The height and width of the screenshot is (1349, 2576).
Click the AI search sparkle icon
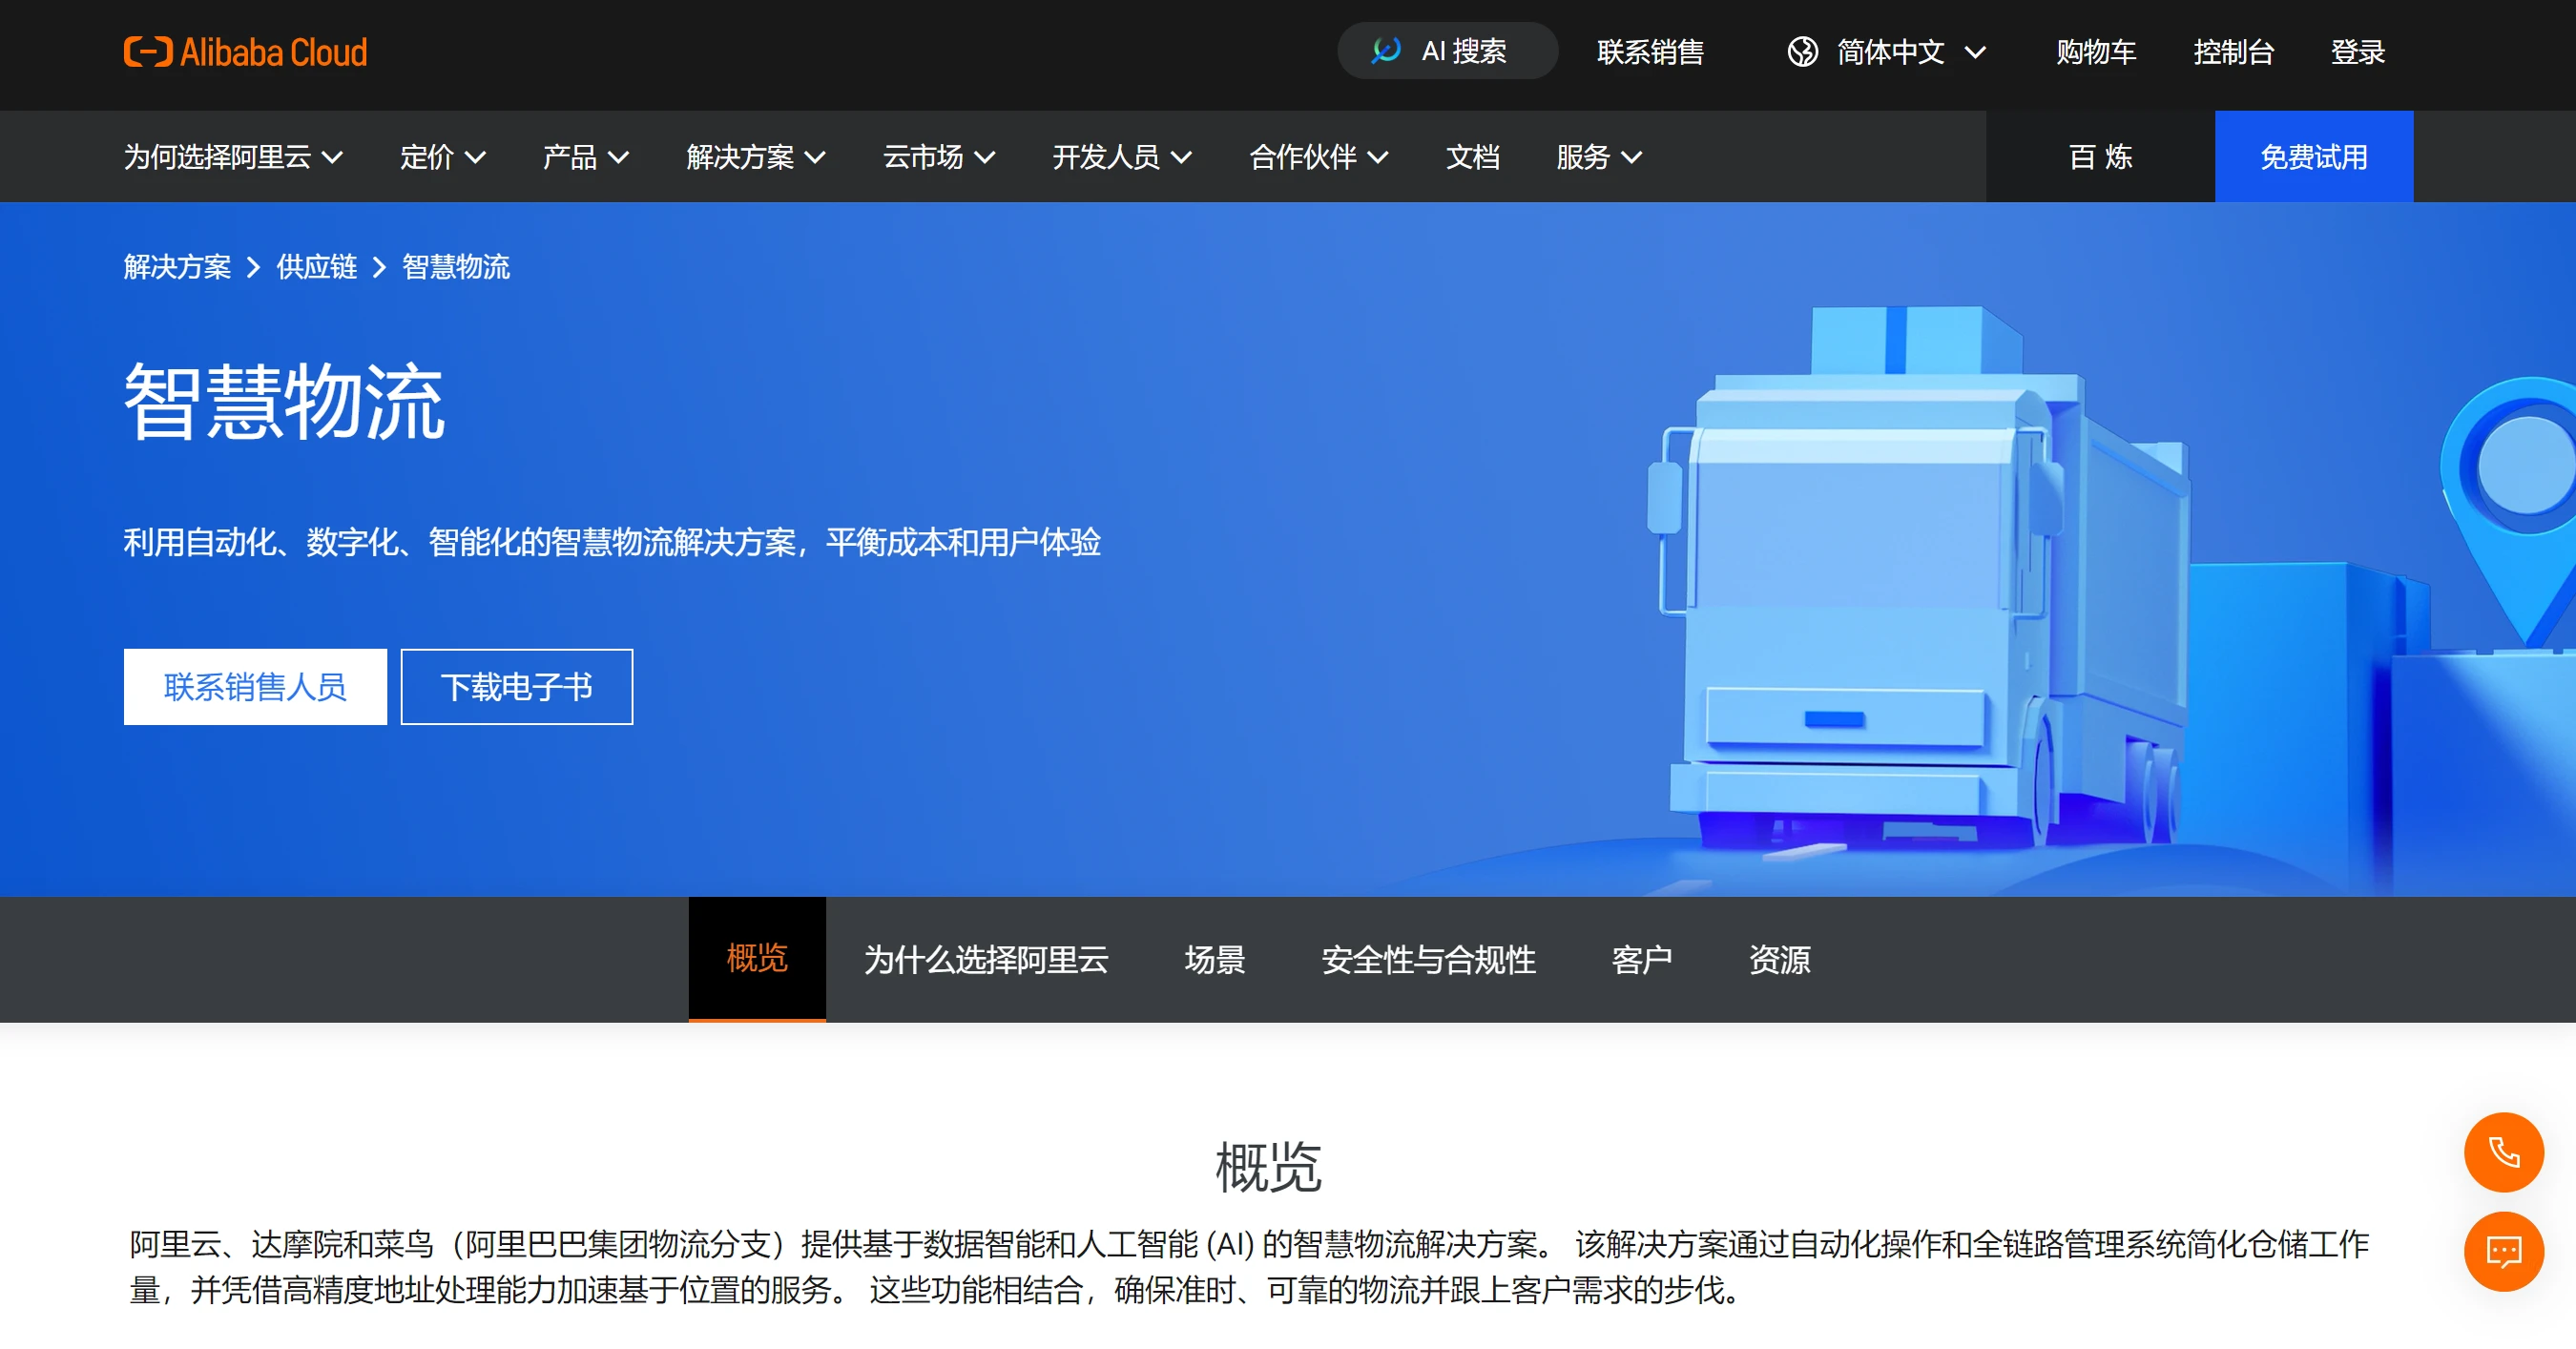tap(1386, 51)
